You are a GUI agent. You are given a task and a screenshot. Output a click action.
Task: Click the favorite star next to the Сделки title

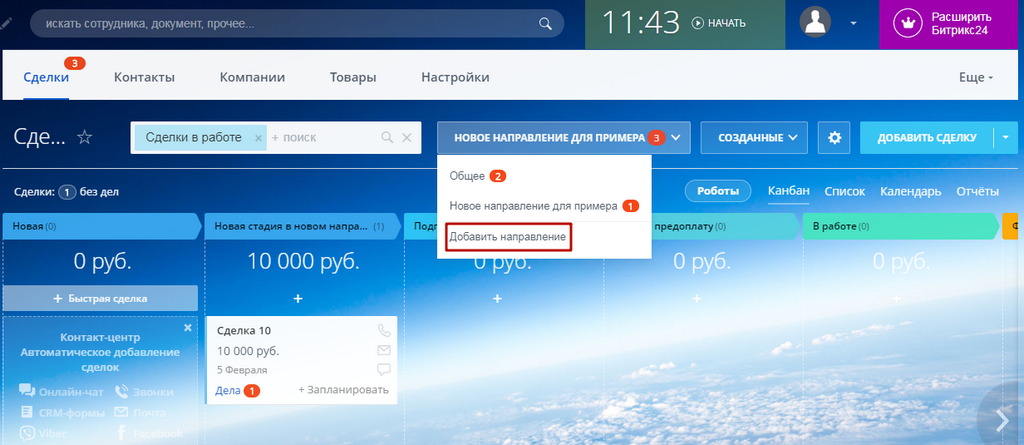click(x=85, y=137)
